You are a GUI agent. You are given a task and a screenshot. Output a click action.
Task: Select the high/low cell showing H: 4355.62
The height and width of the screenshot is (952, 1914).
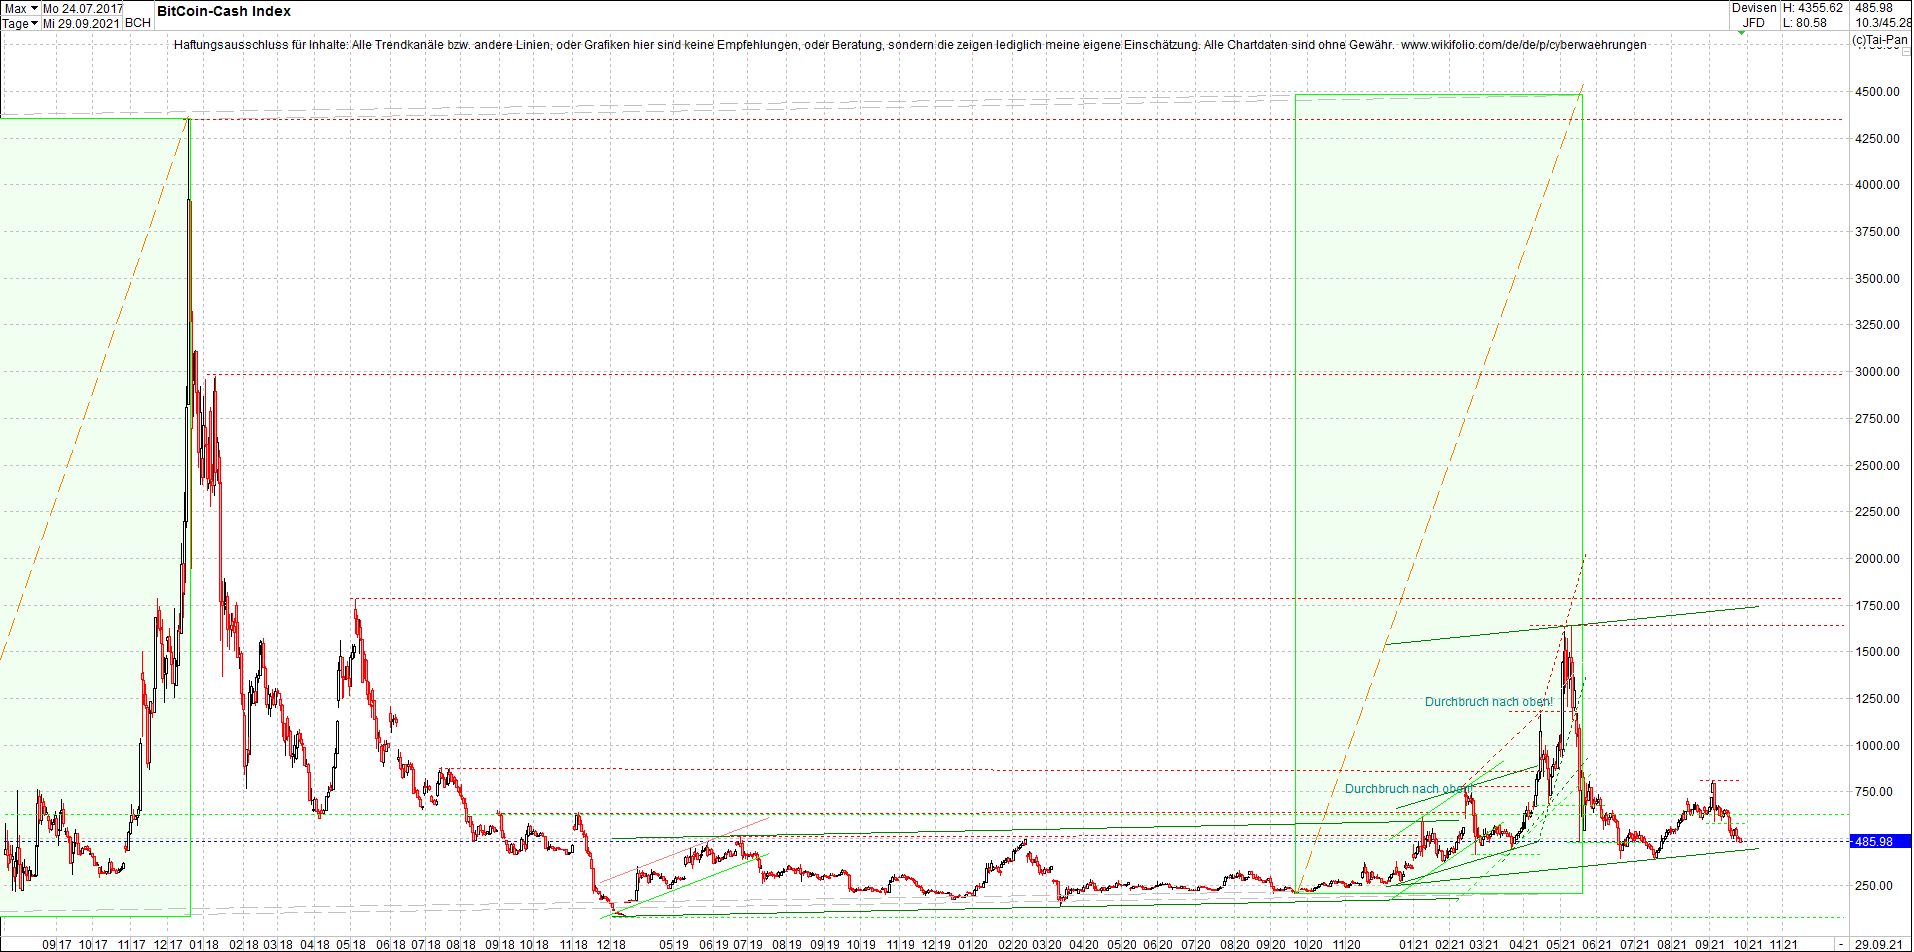[1812, 7]
